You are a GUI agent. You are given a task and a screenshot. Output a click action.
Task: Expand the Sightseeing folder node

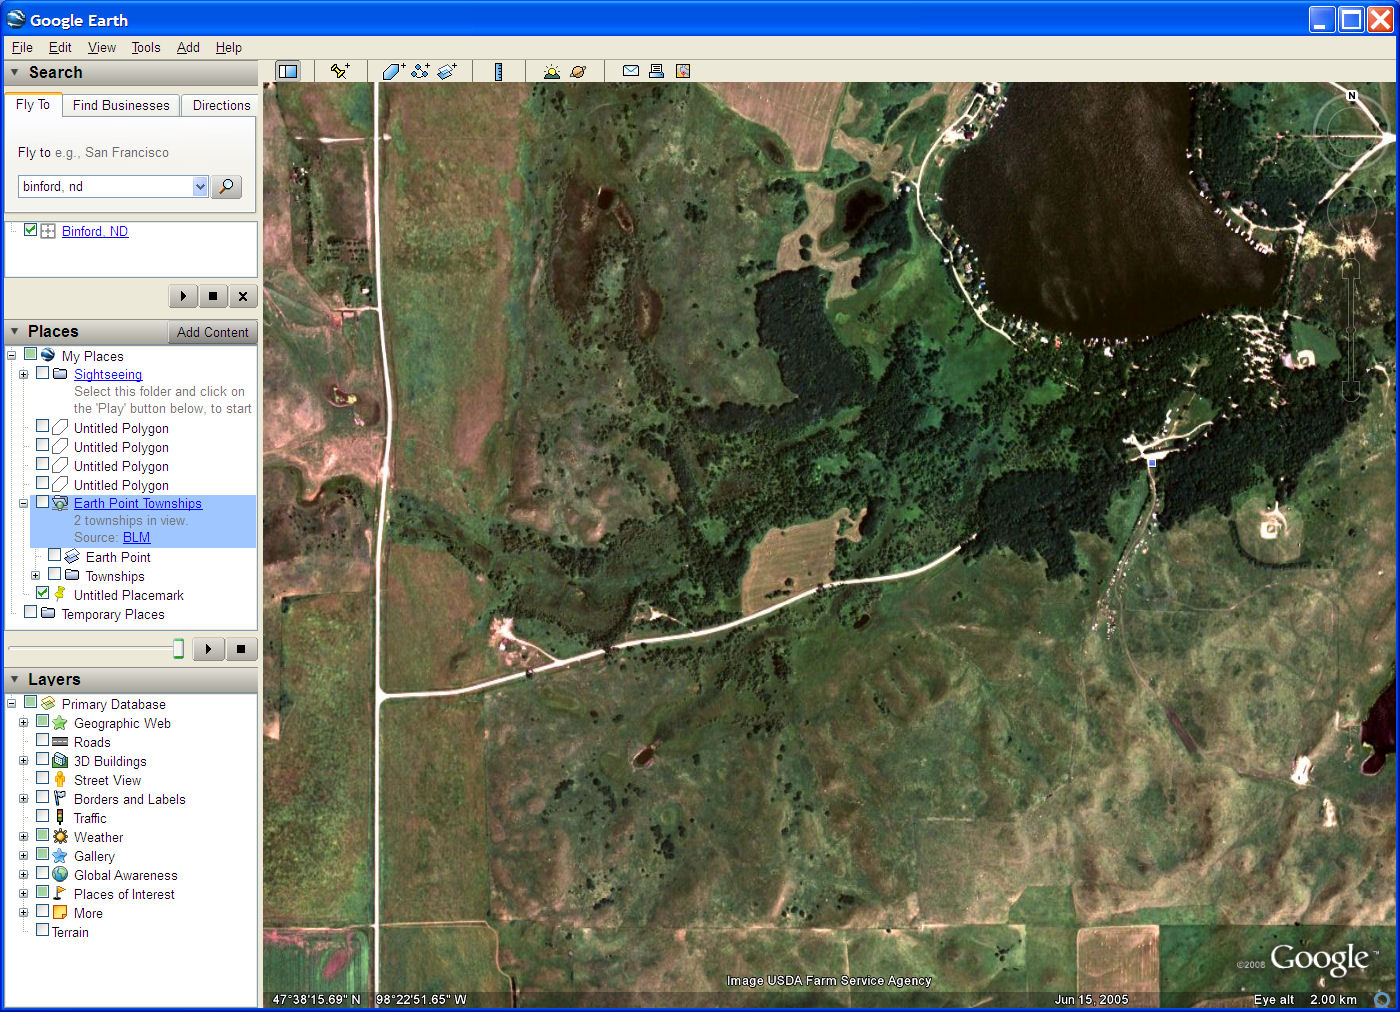[x=23, y=374]
